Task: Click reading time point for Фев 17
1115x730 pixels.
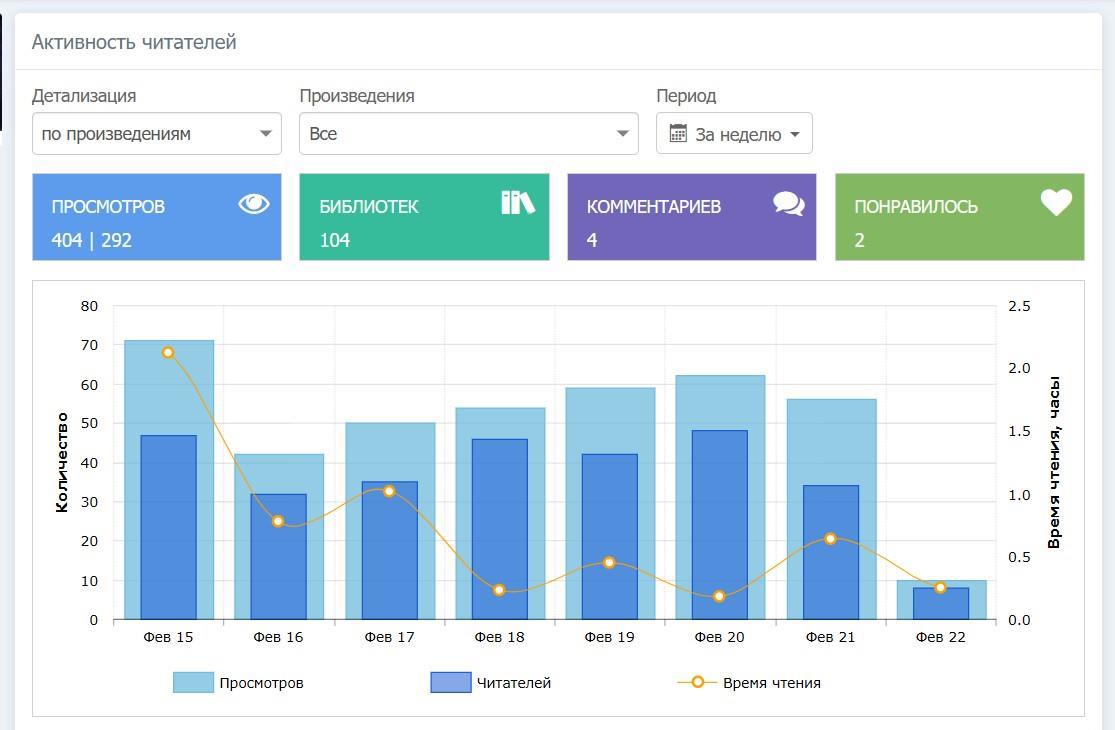Action: pyautogui.click(x=389, y=491)
